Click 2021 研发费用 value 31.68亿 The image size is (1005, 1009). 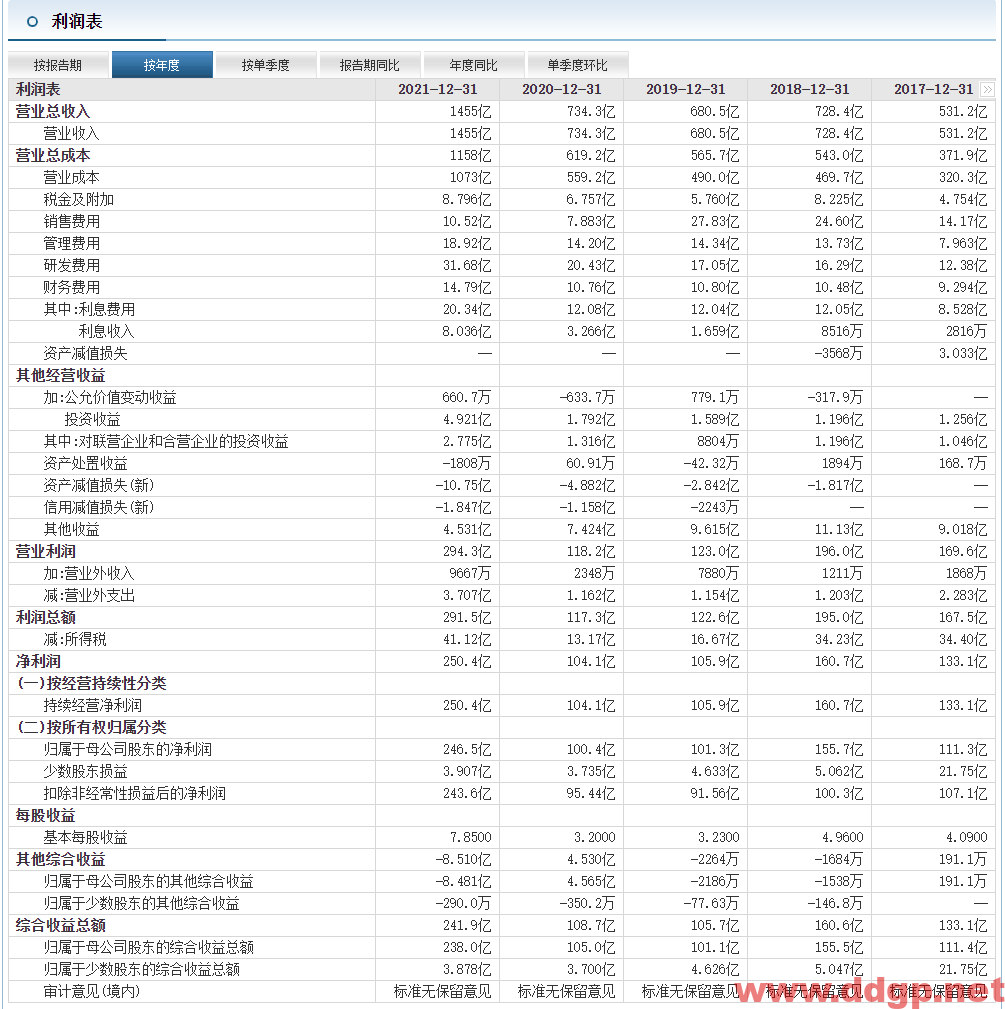466,265
